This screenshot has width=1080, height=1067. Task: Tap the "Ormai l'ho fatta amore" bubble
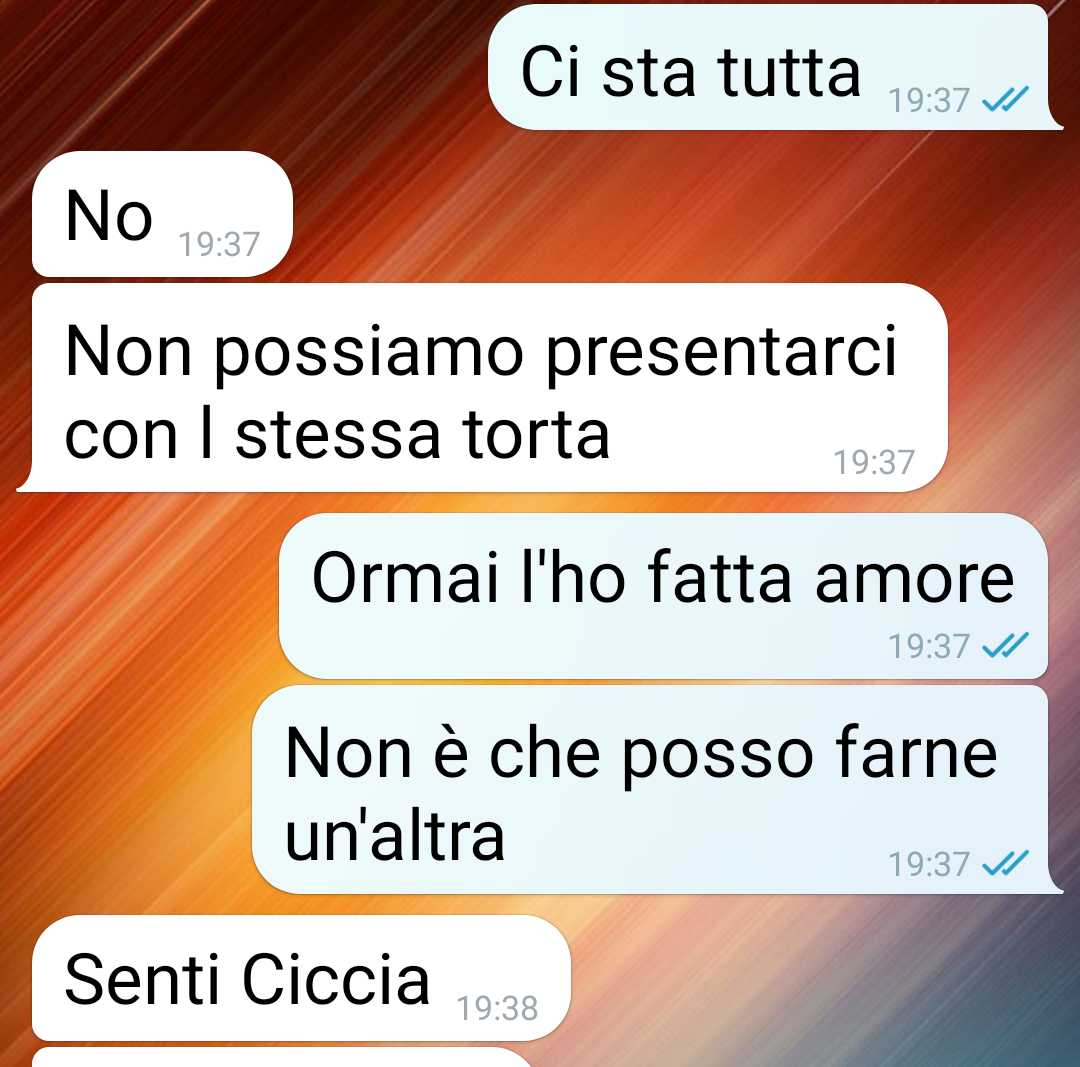(663, 596)
